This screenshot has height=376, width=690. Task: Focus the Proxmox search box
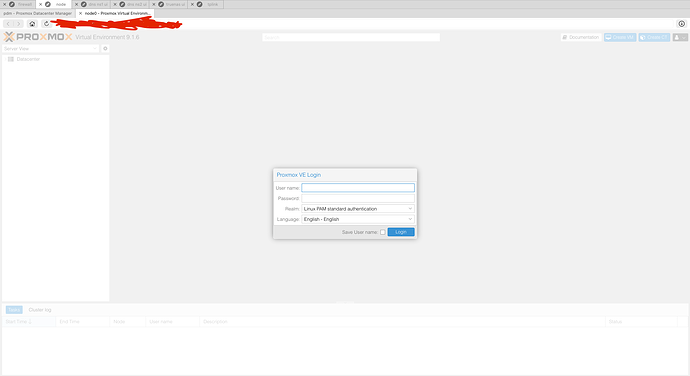coord(351,37)
